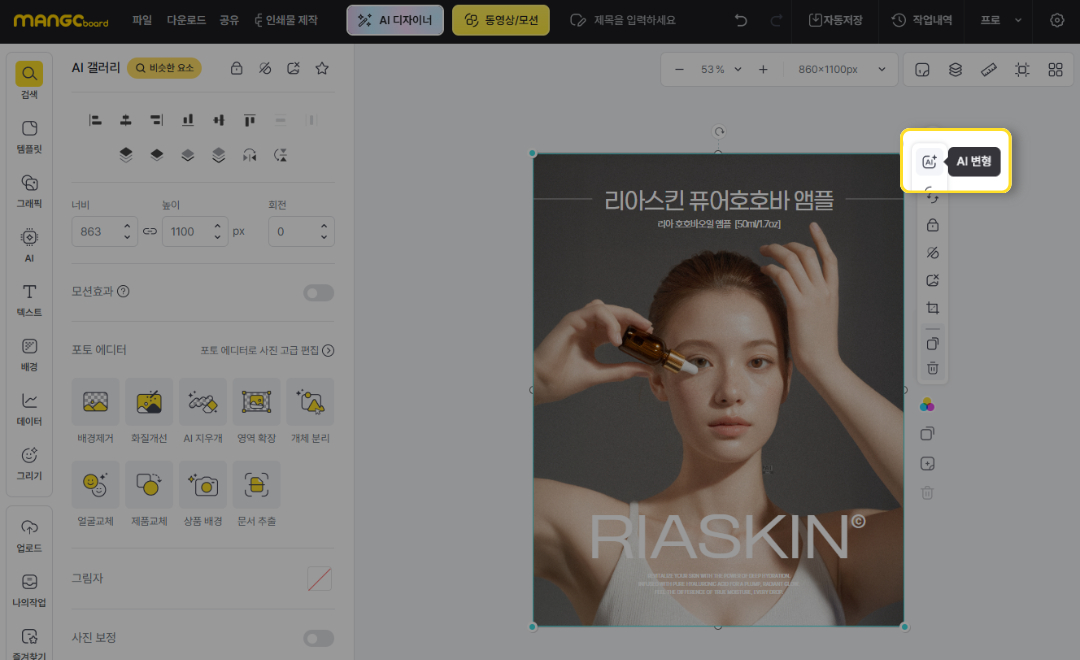Click the 그림자 shadow color swatch
1080x660 pixels.
point(319,578)
